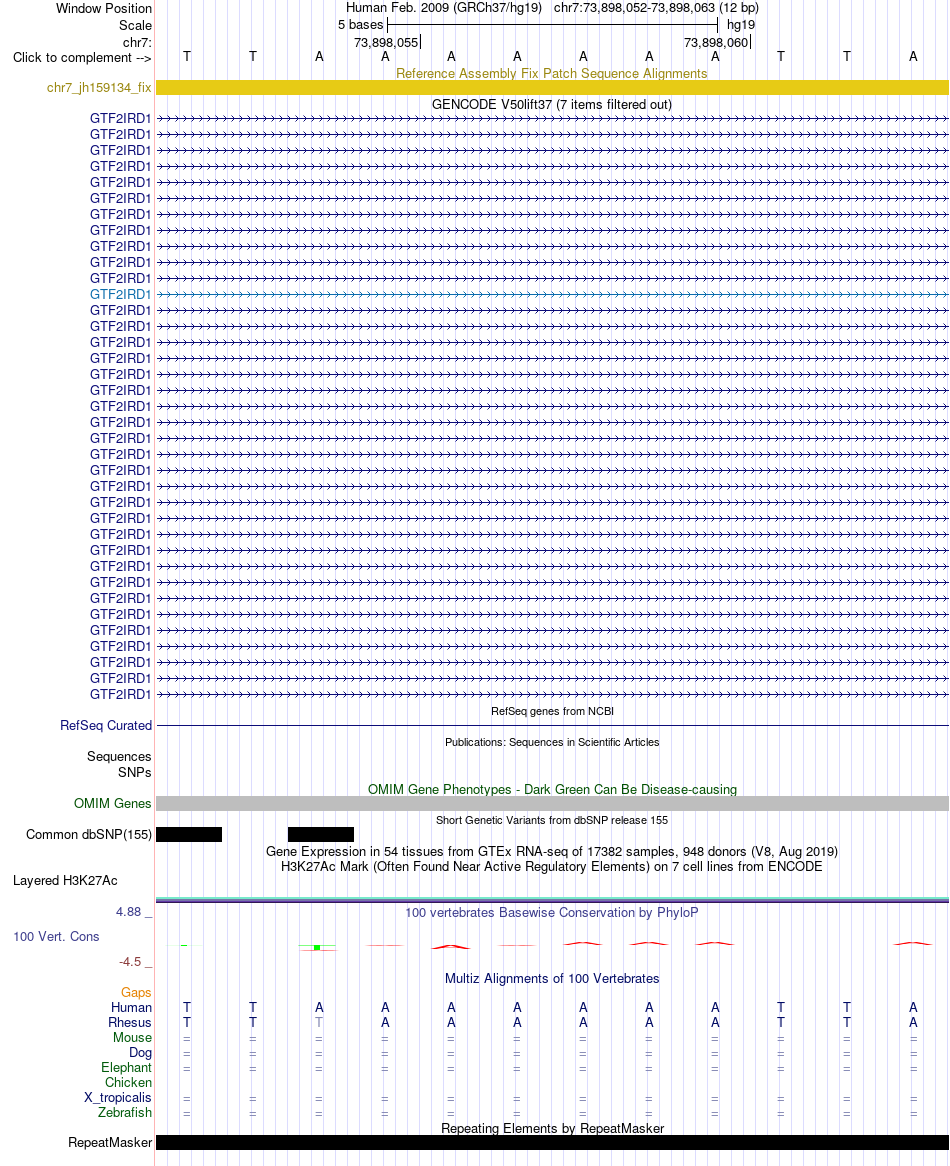This screenshot has height=1166, width=950.
Task: Open 'Publications: Sequences in Scientific Articles' title
Action: point(552,743)
